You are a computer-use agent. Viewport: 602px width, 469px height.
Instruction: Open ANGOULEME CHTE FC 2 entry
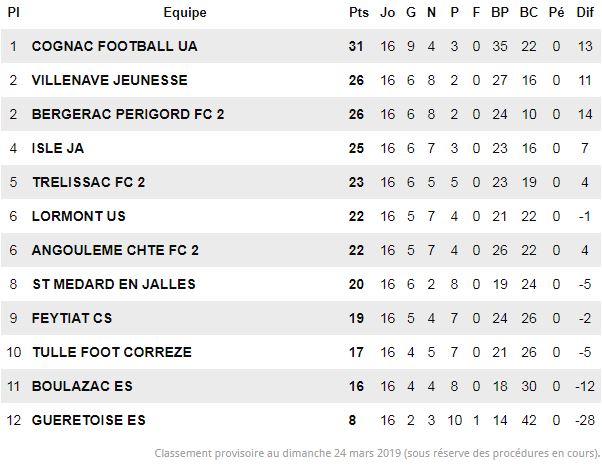coord(115,250)
